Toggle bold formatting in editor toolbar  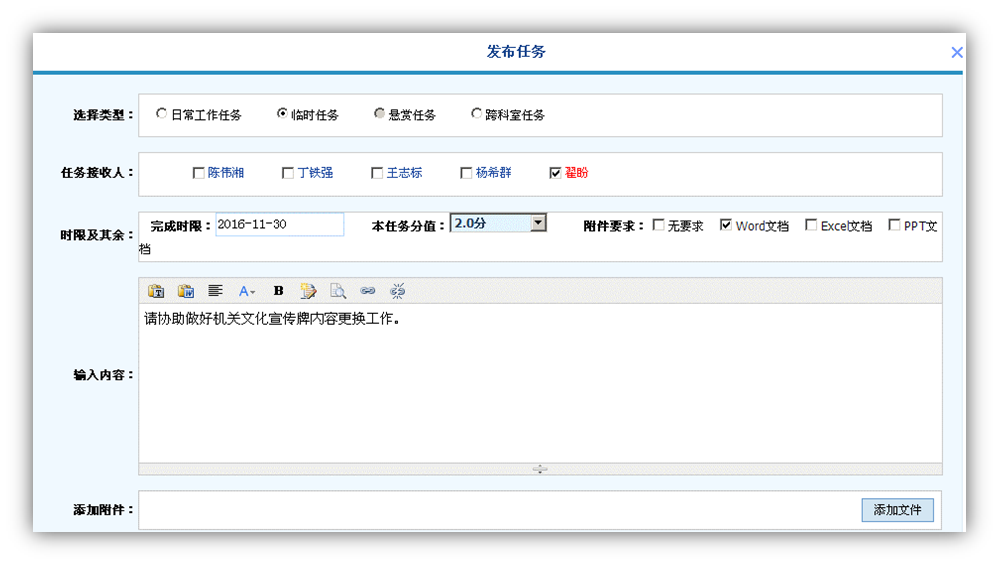click(x=278, y=291)
